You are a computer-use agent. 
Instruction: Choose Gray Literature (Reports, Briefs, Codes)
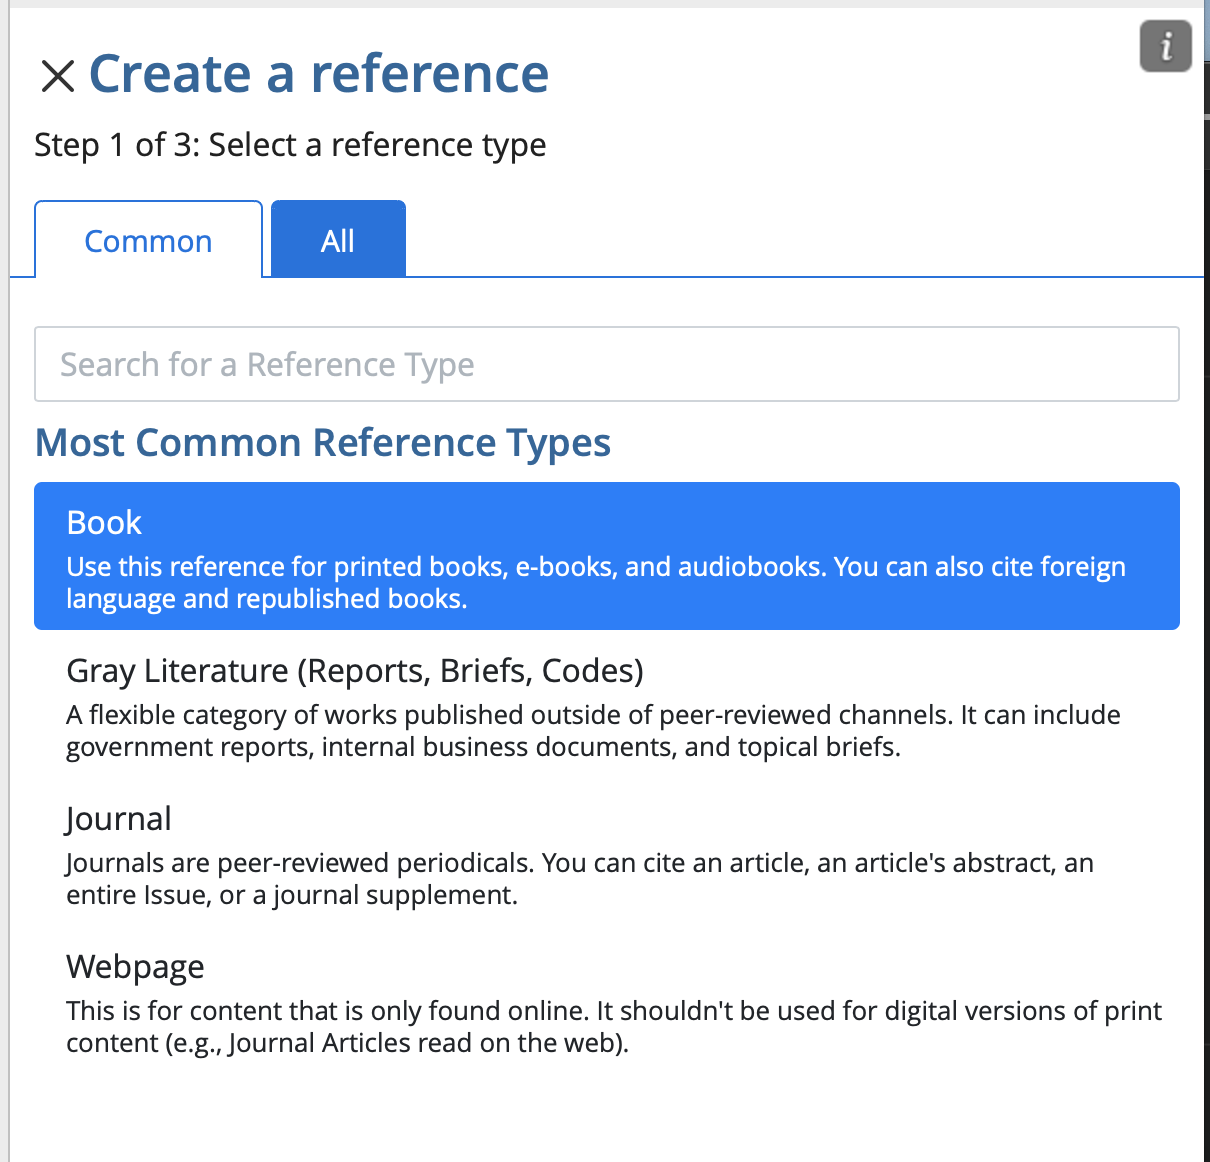354,670
